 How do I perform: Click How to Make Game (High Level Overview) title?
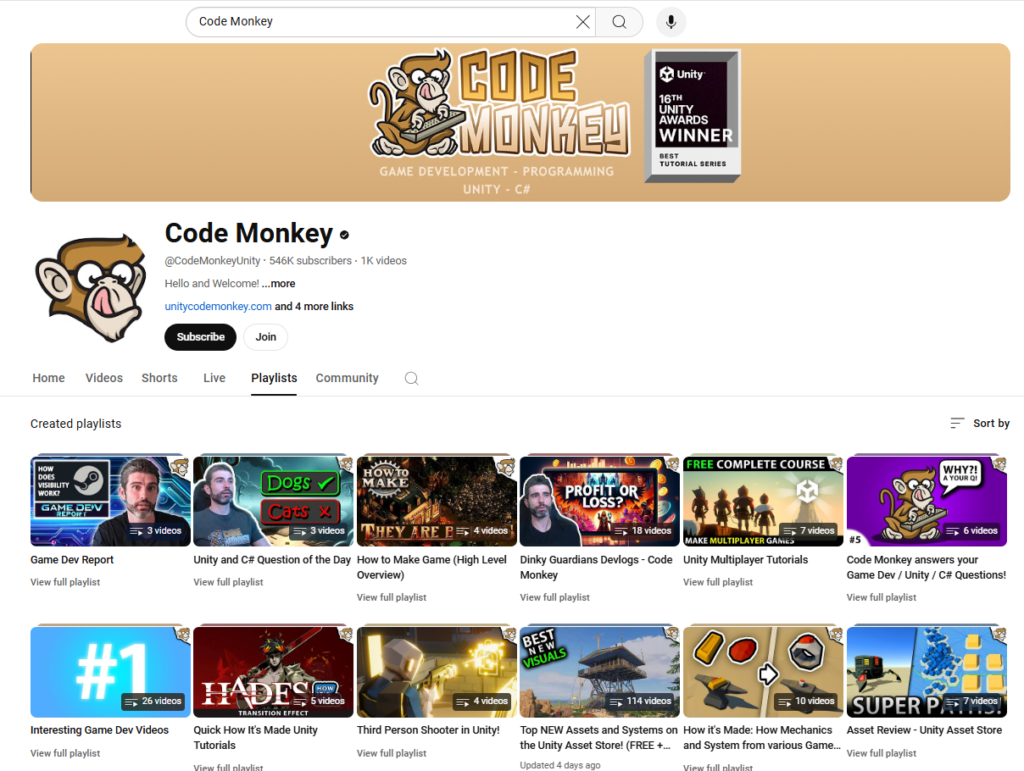432,567
